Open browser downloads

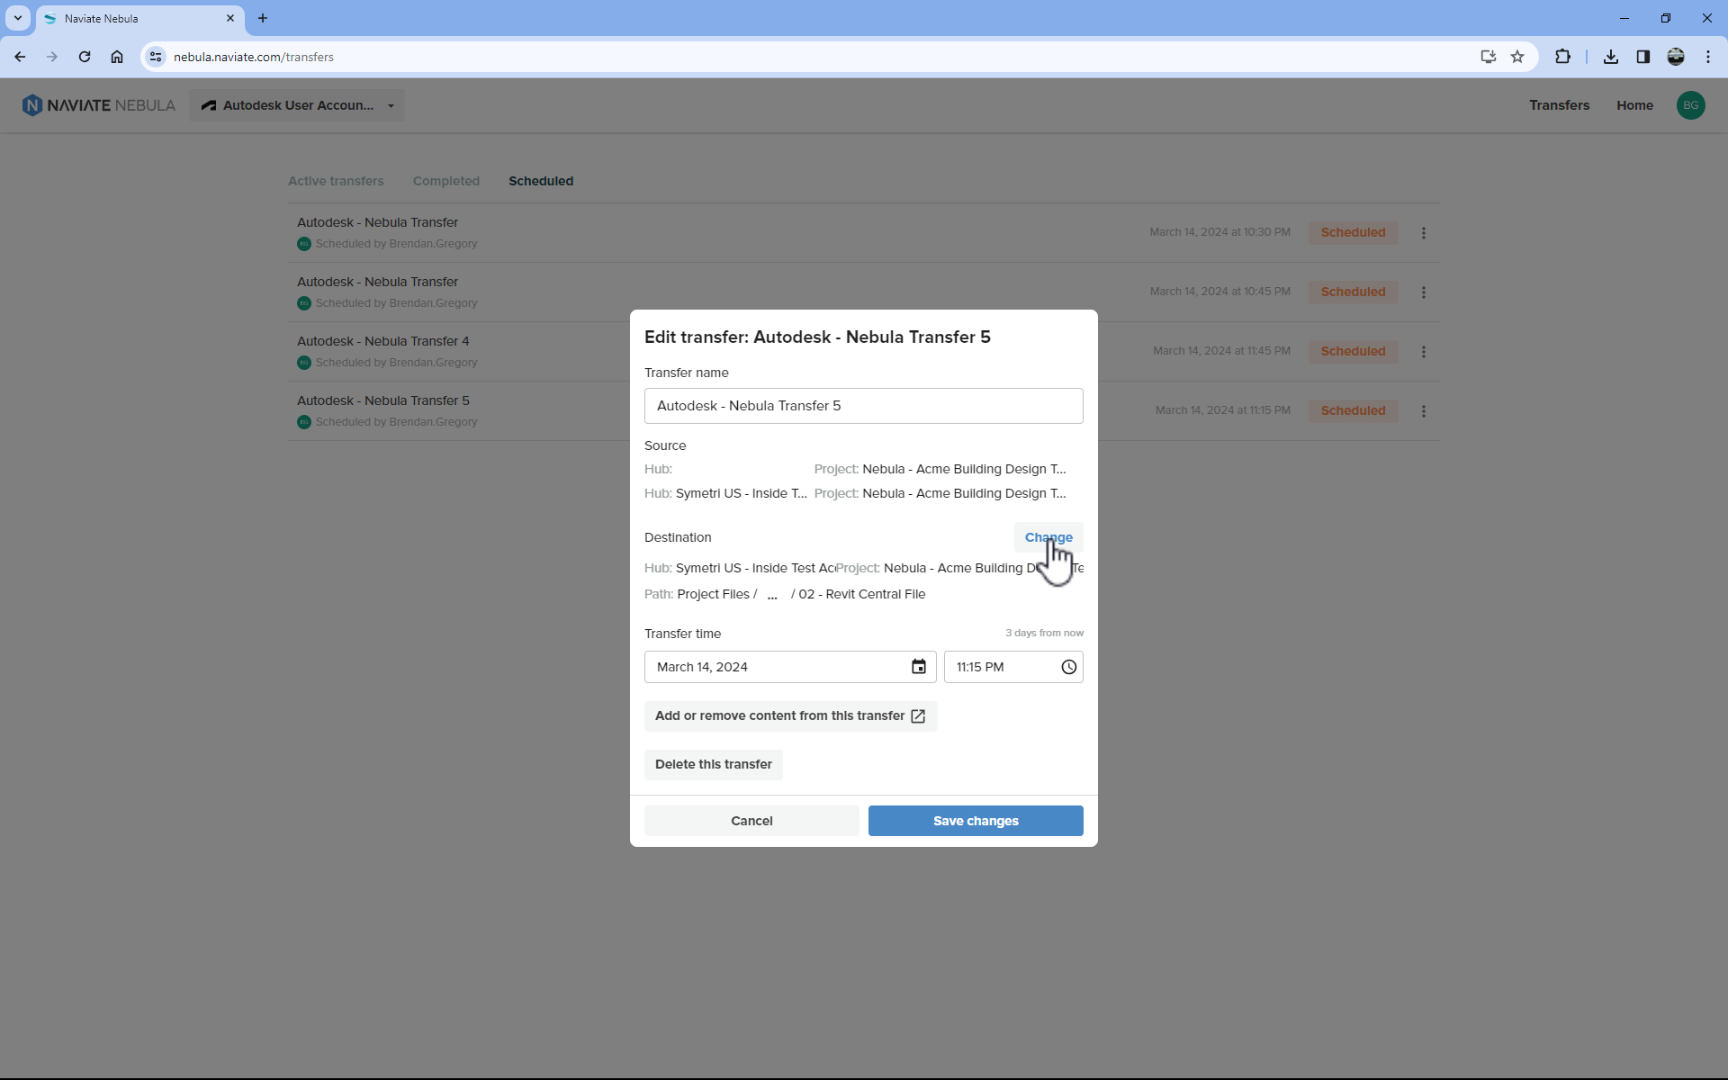pos(1611,57)
